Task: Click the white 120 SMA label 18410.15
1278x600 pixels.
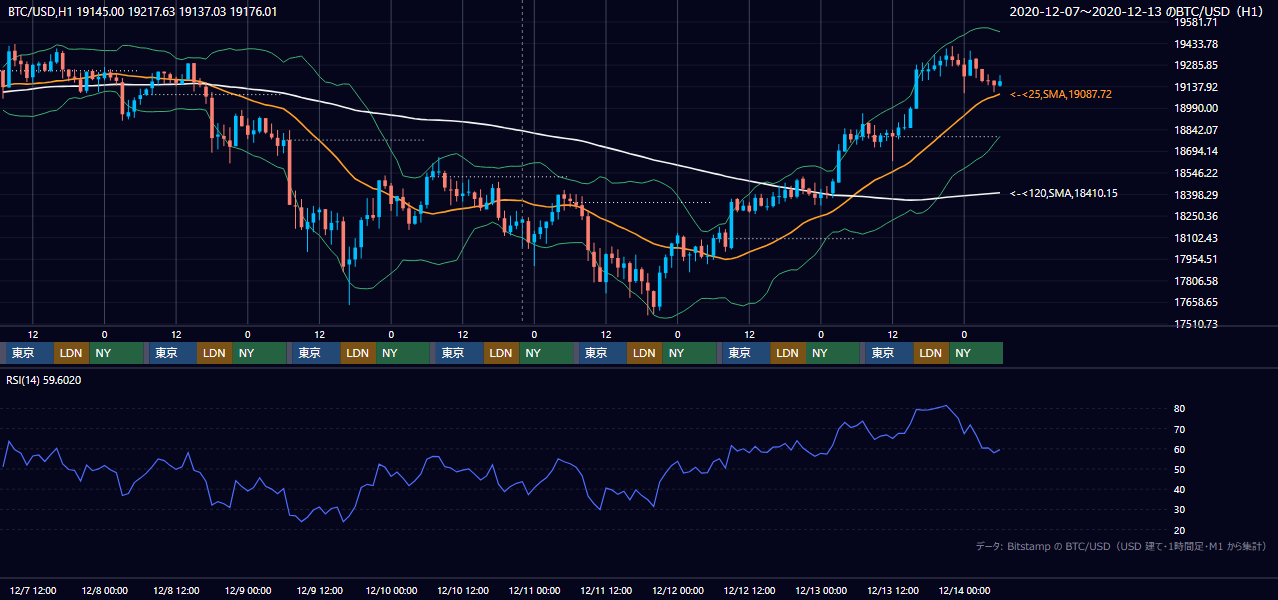Action: (1064, 194)
